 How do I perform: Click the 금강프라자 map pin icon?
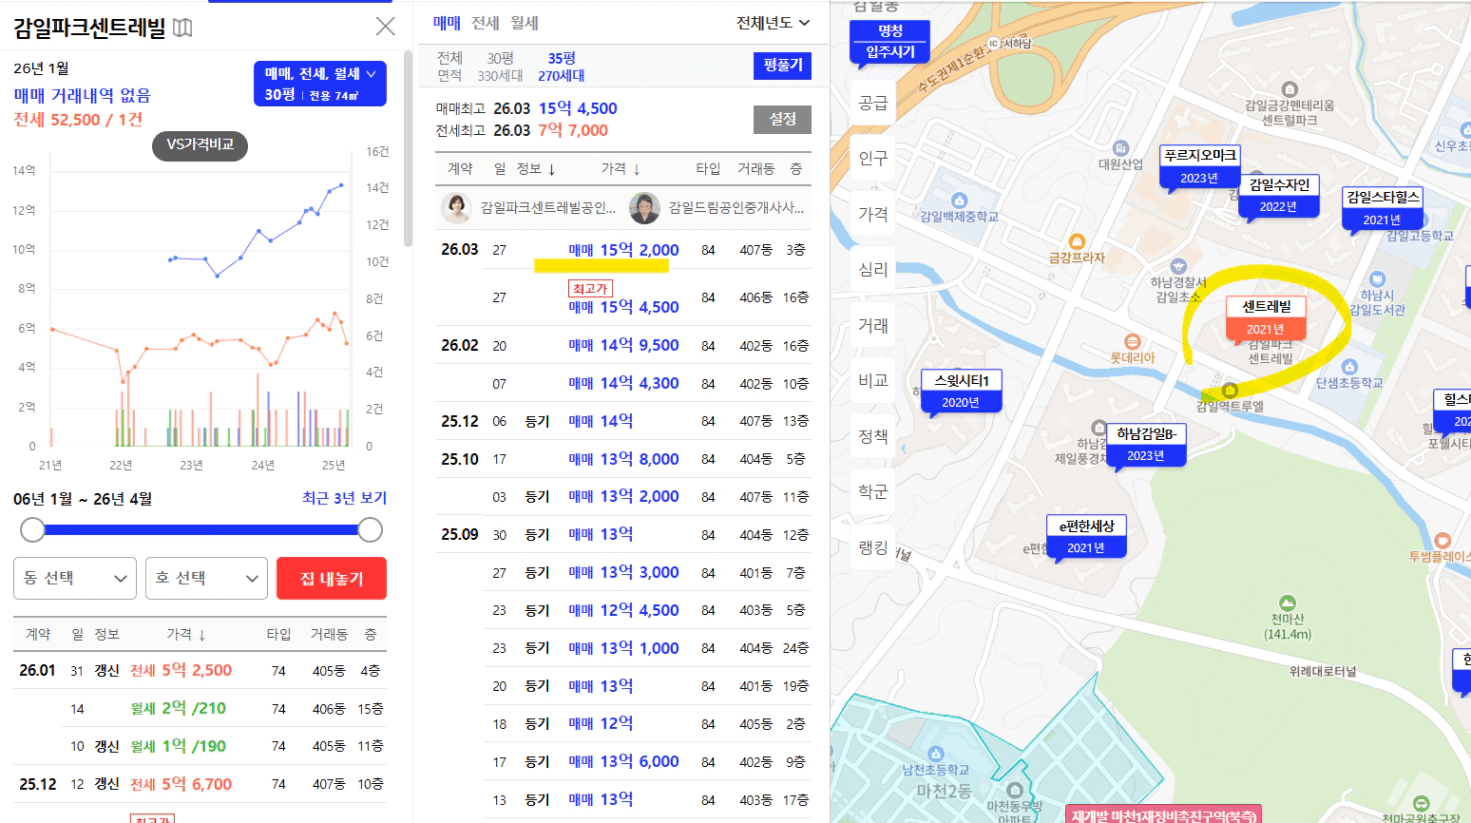[1077, 241]
